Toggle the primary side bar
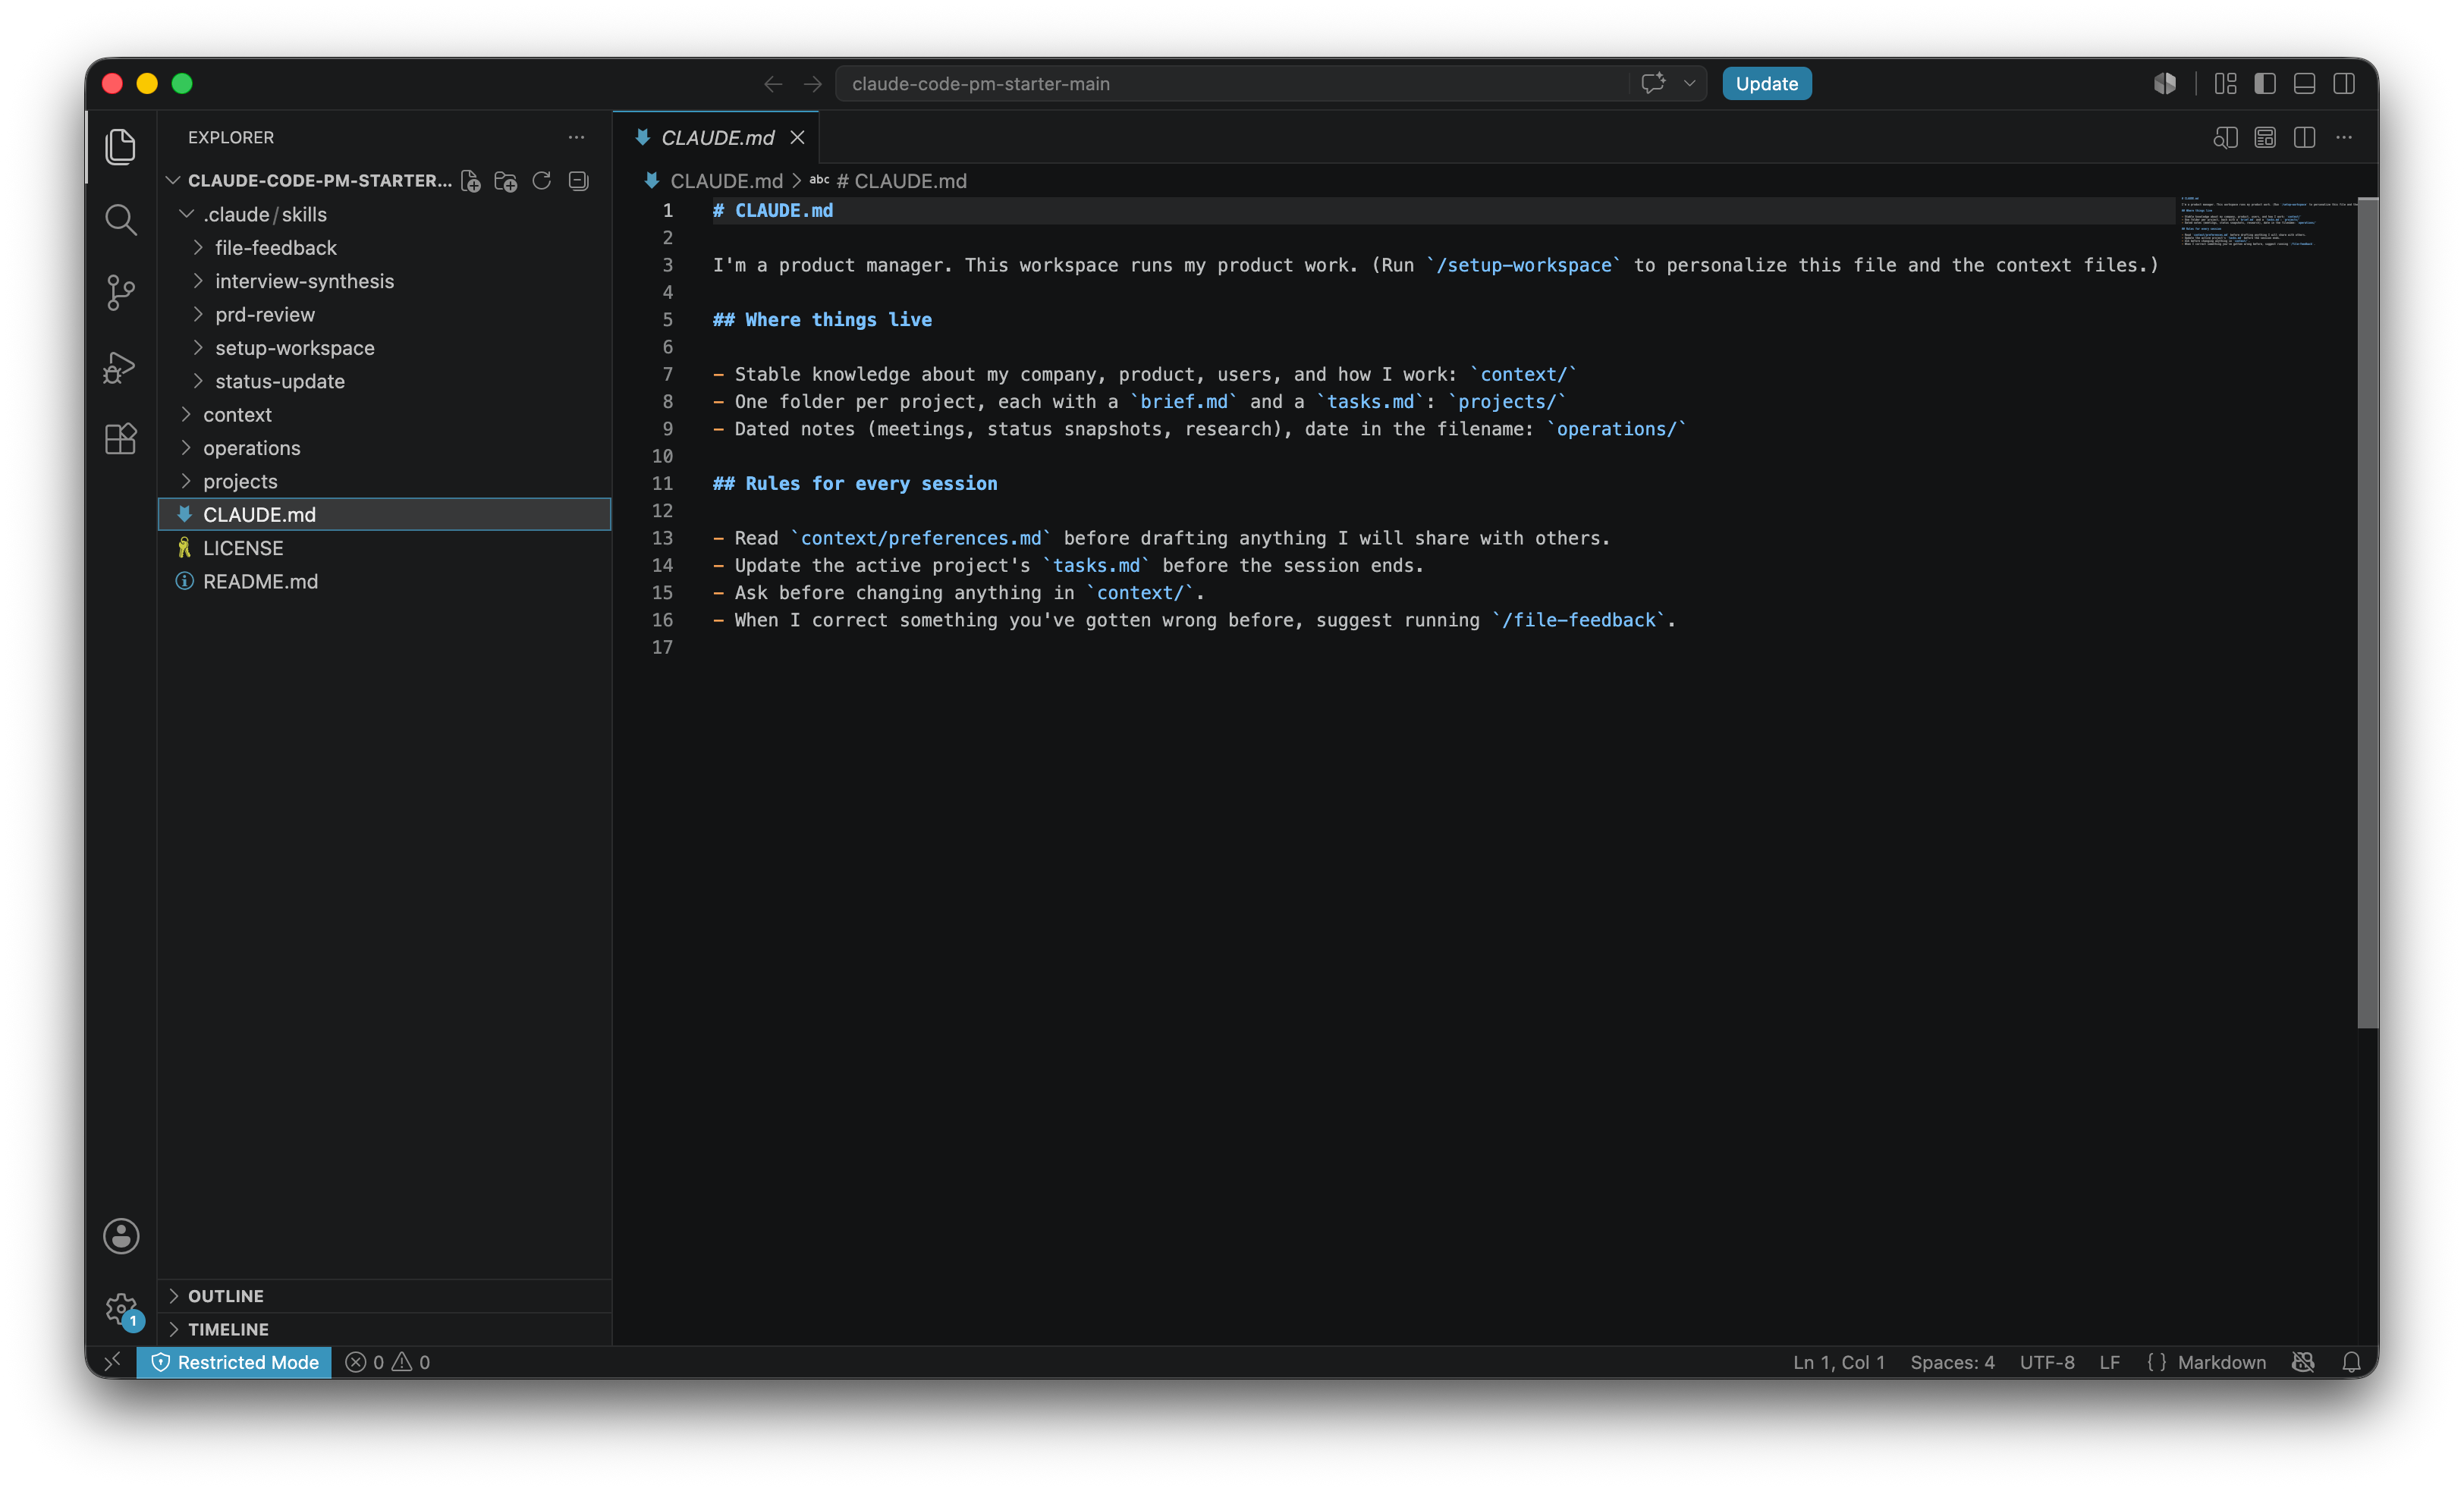 [2265, 84]
